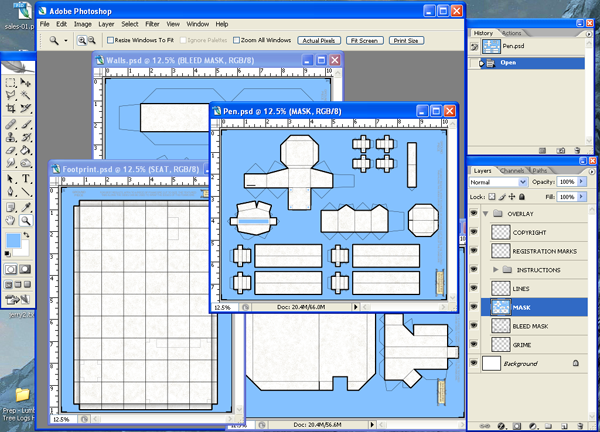Screen dimensions: 600x432
Task: Hide the REGISTRATION MARKS layer
Action: [474, 251]
